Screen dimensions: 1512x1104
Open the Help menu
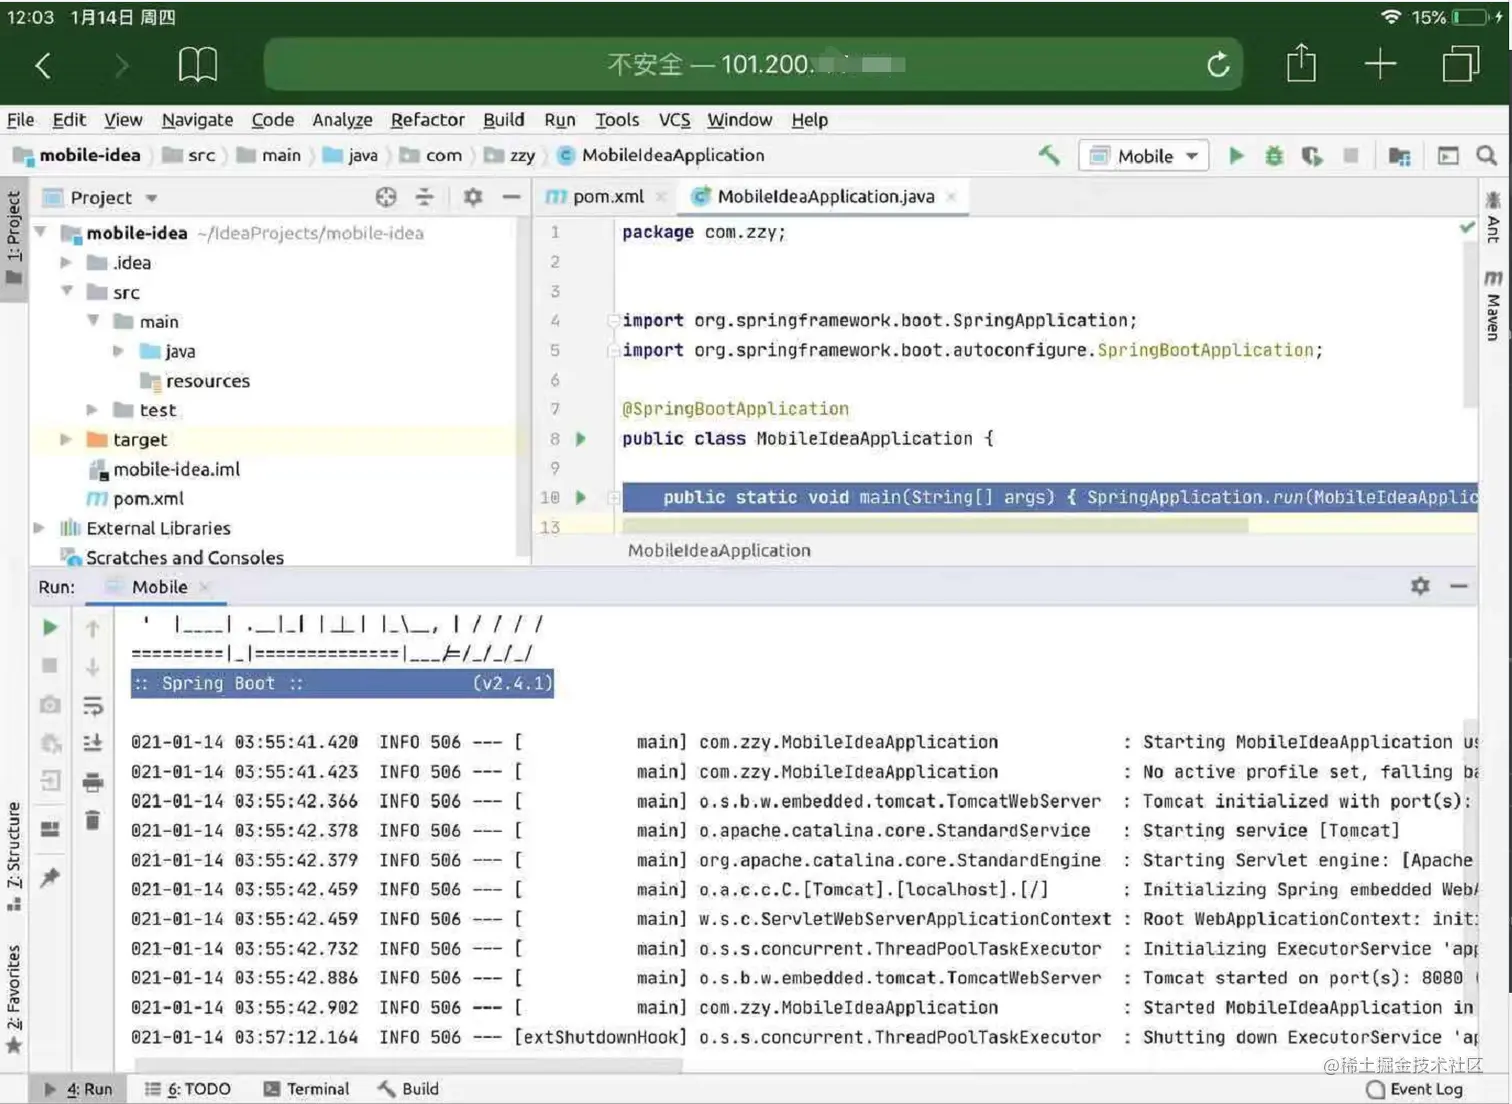pyautogui.click(x=809, y=120)
